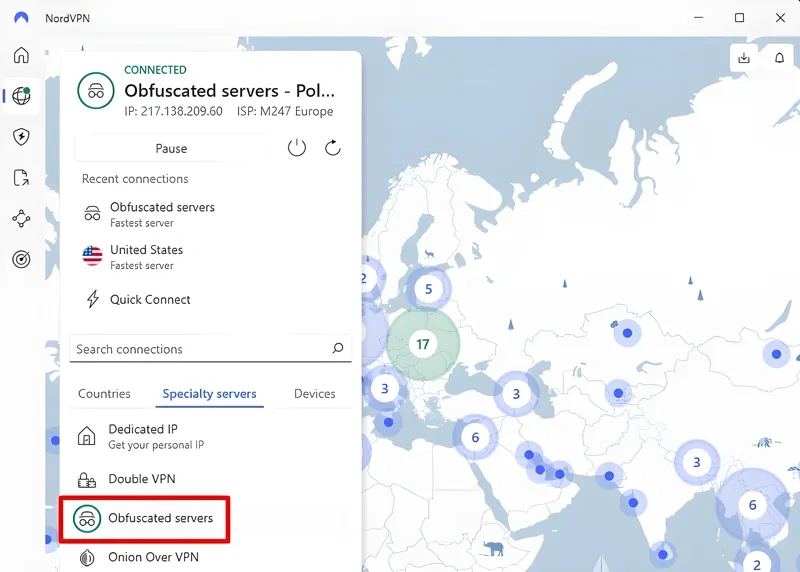Open Threat Protection shield icon
This screenshot has height=572, width=800.
click(x=21, y=137)
